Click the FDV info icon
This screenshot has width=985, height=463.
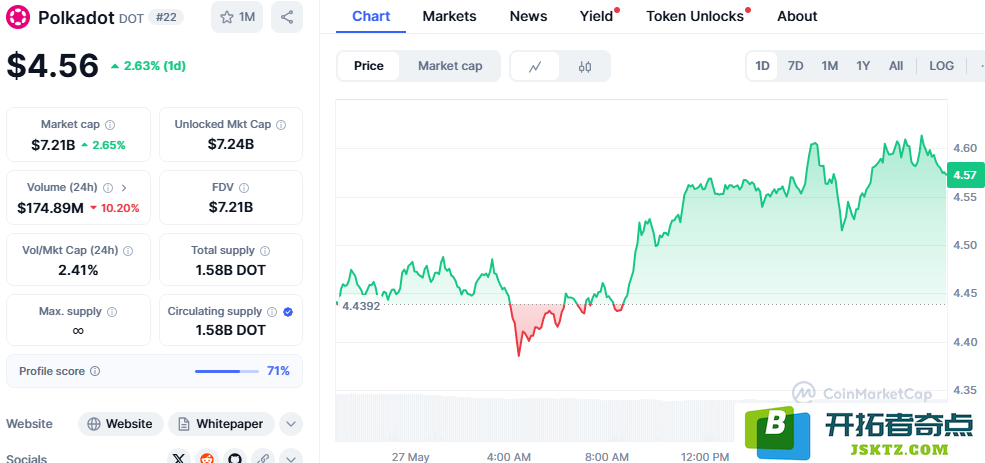pyautogui.click(x=244, y=188)
